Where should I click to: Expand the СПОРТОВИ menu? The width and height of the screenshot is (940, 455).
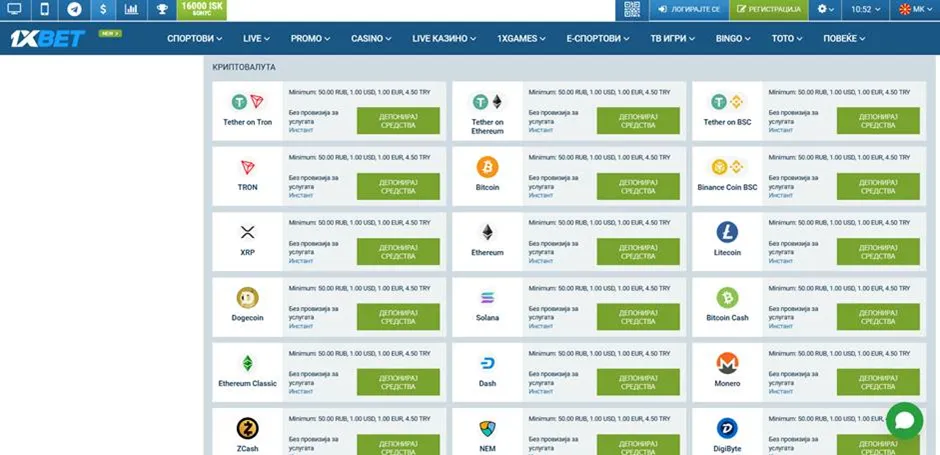(195, 38)
